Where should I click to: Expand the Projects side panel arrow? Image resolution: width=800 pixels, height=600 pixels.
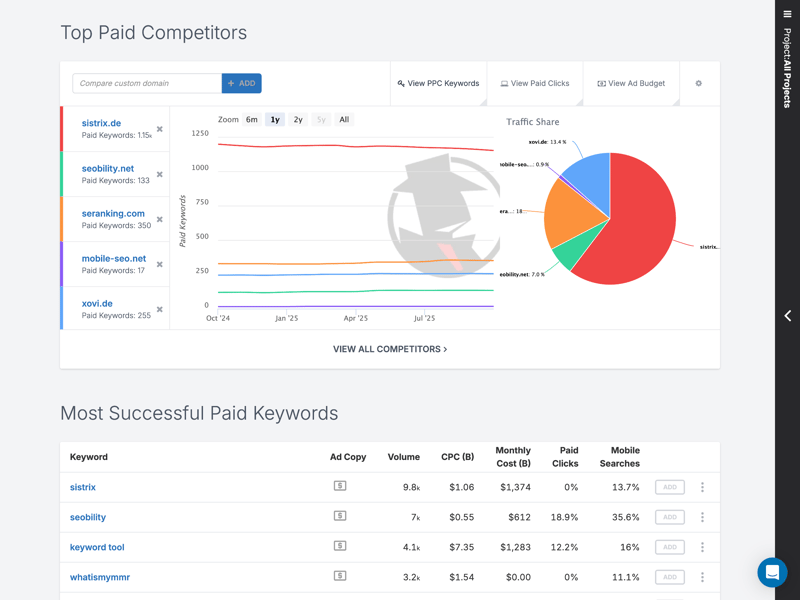788,316
